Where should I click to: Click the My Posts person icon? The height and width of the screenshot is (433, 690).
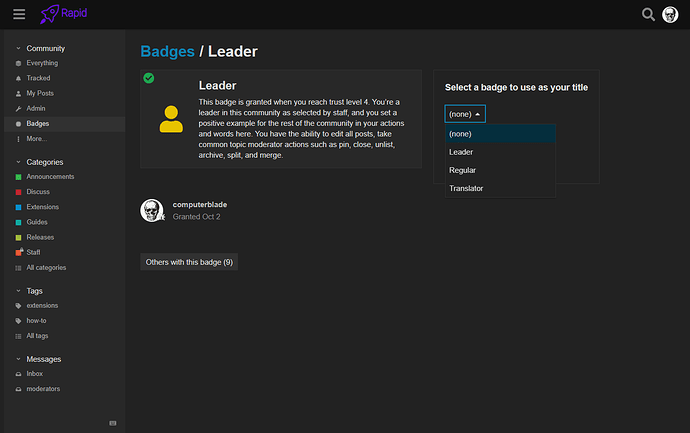click(x=18, y=94)
